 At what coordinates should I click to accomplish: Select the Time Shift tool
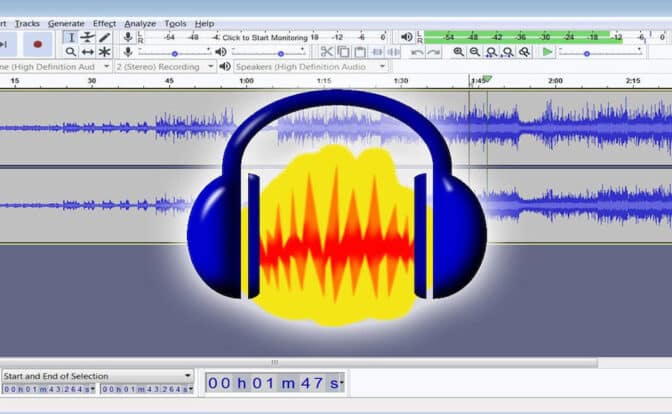click(87, 52)
